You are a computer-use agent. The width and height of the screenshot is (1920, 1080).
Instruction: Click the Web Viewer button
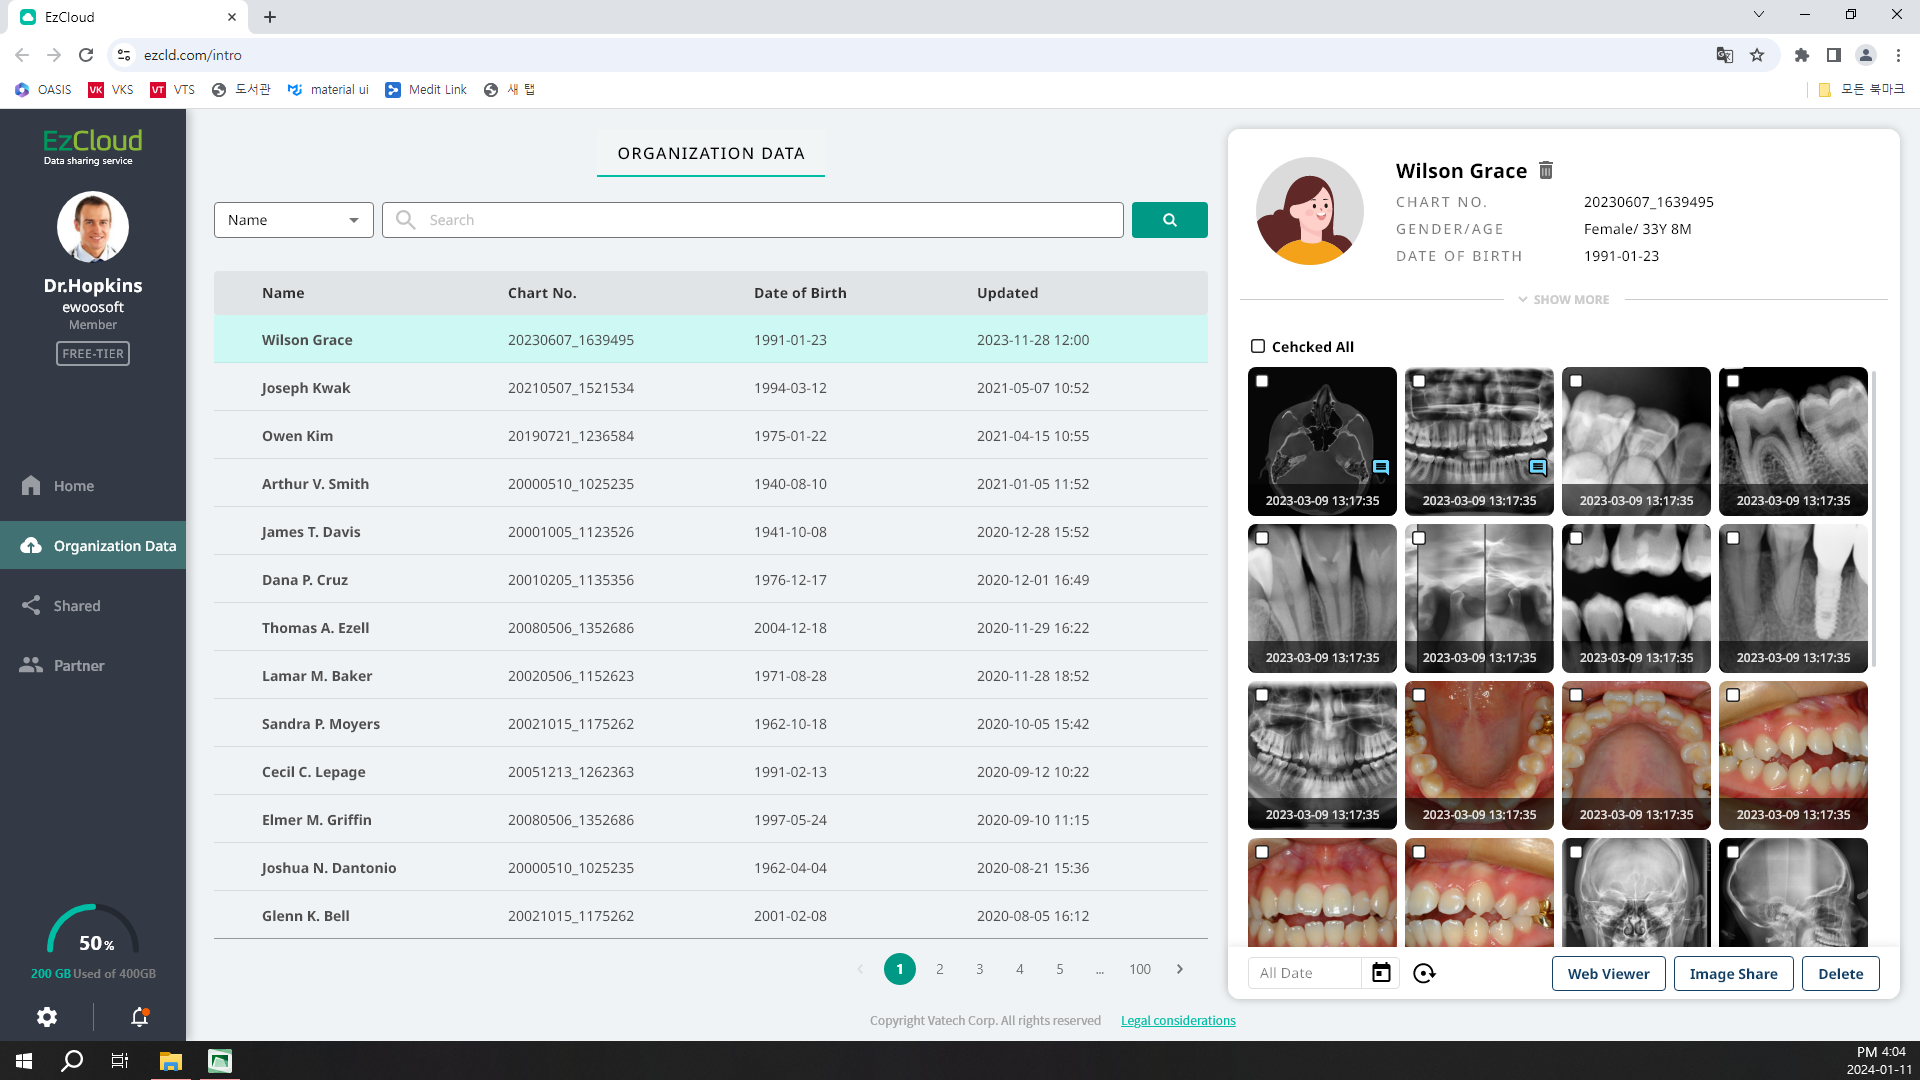pyautogui.click(x=1608, y=973)
